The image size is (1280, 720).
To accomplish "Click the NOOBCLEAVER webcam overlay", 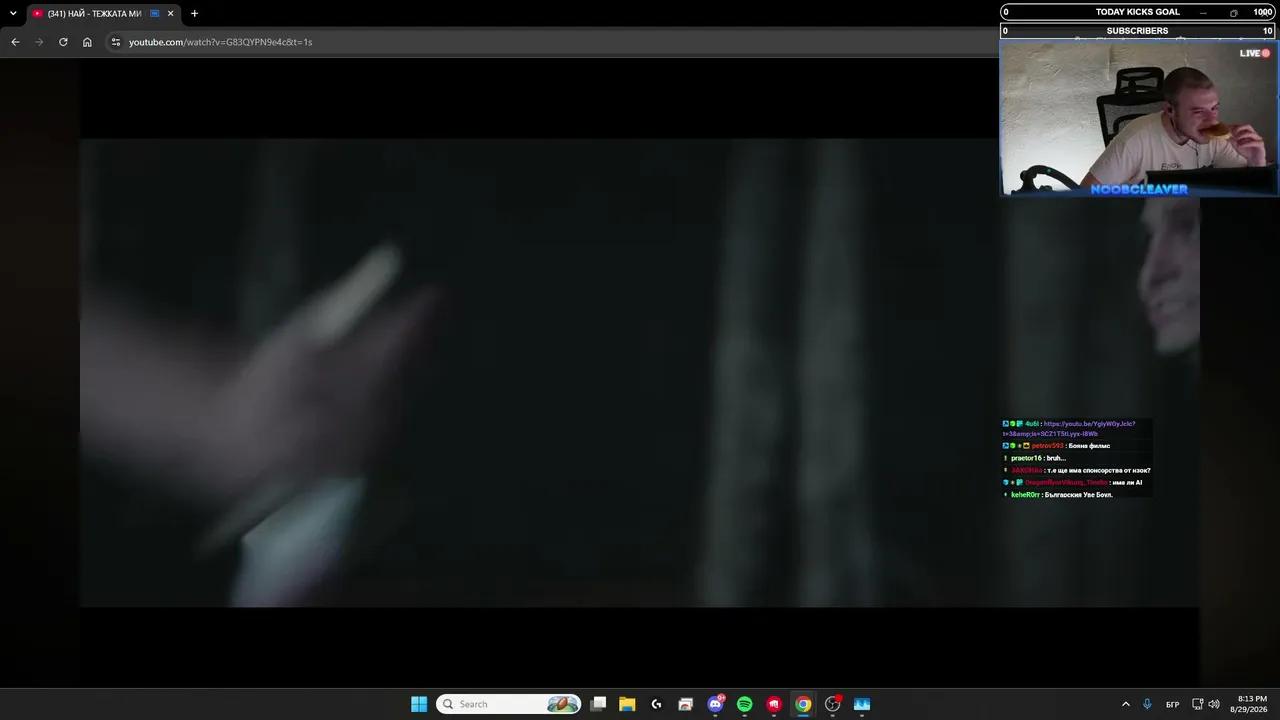I will (x=1139, y=117).
